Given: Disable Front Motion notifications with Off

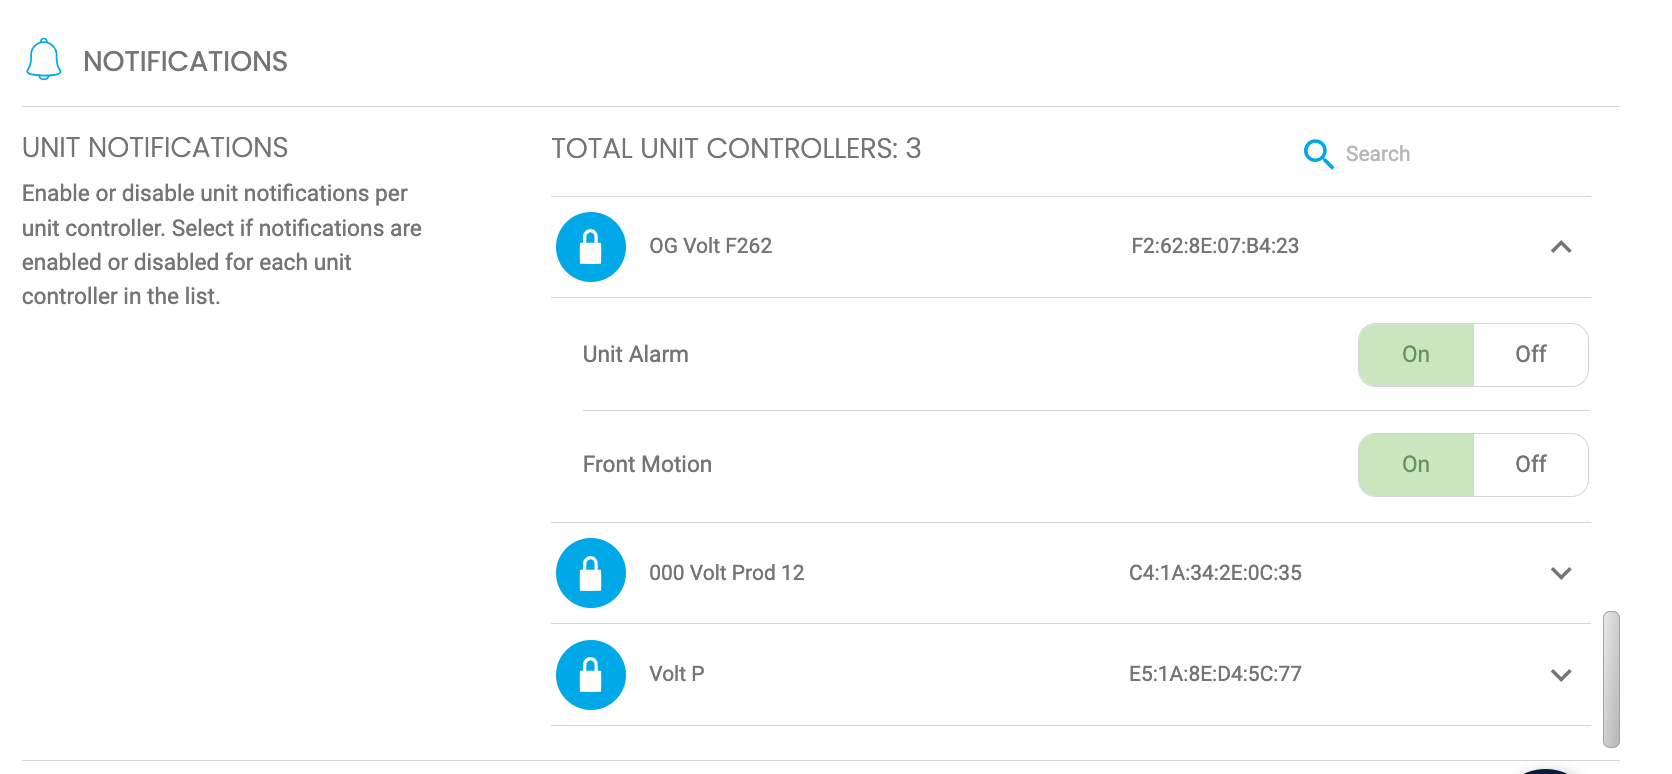Looking at the screenshot, I should point(1530,465).
